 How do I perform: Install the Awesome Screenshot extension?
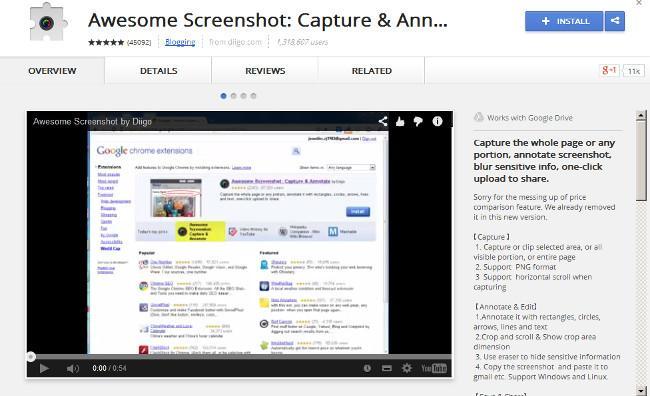pos(564,21)
